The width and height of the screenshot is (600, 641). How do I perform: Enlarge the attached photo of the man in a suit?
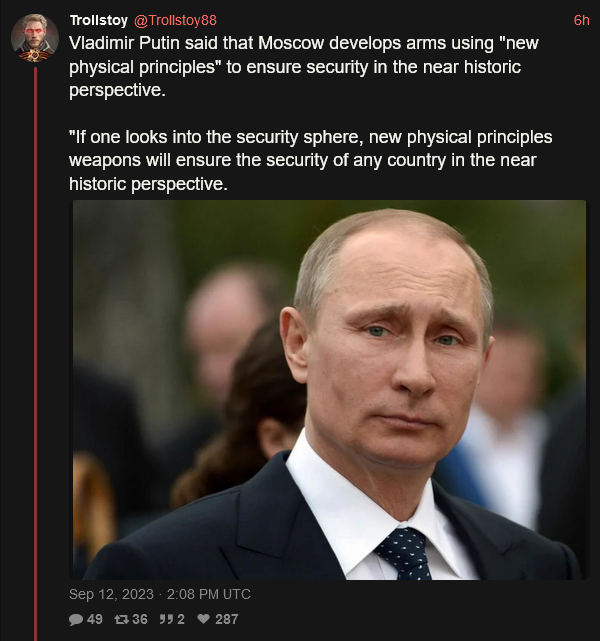pos(329,390)
